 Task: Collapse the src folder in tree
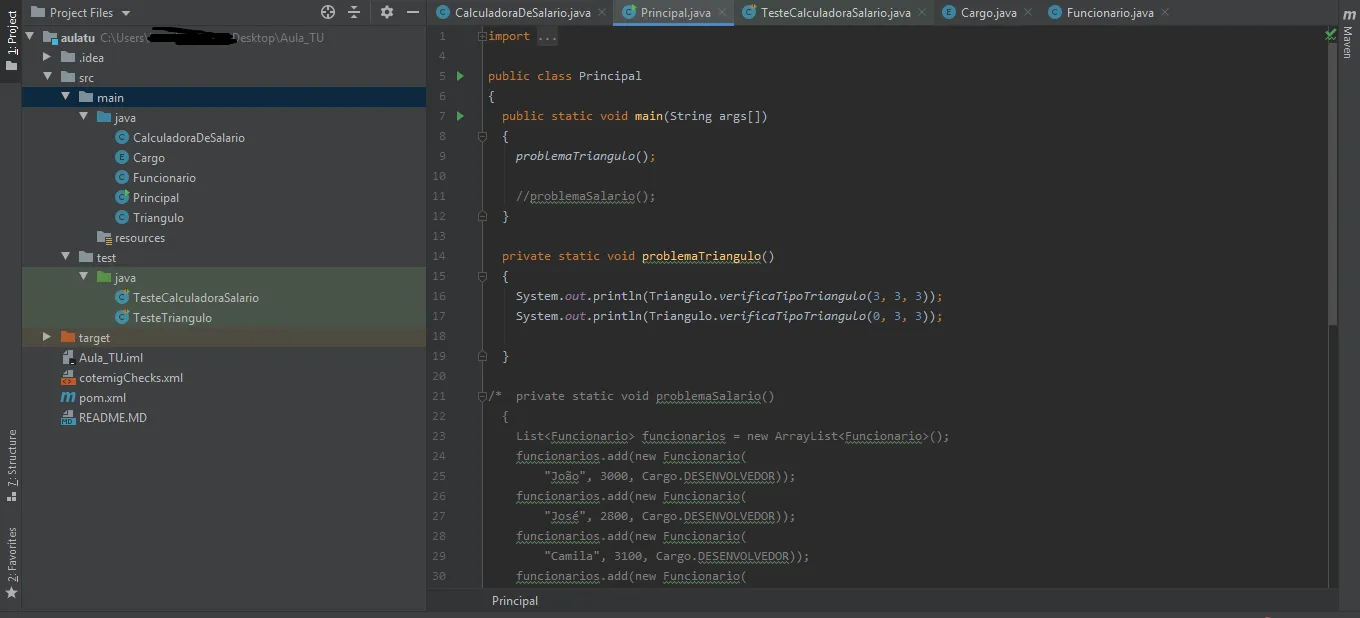click(47, 77)
